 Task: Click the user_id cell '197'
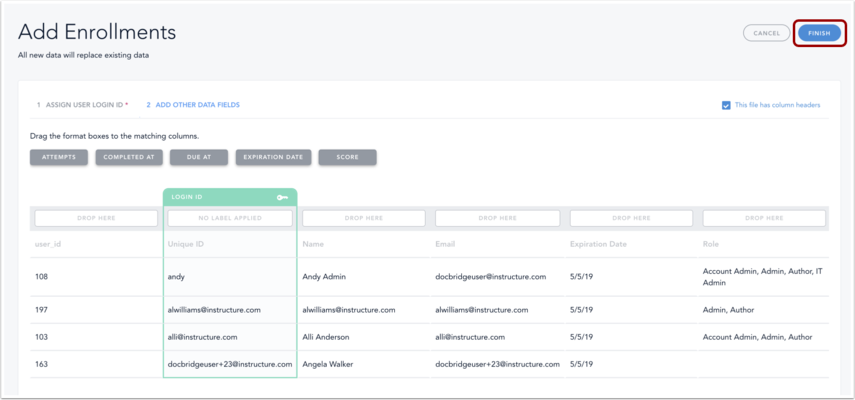[41, 310]
